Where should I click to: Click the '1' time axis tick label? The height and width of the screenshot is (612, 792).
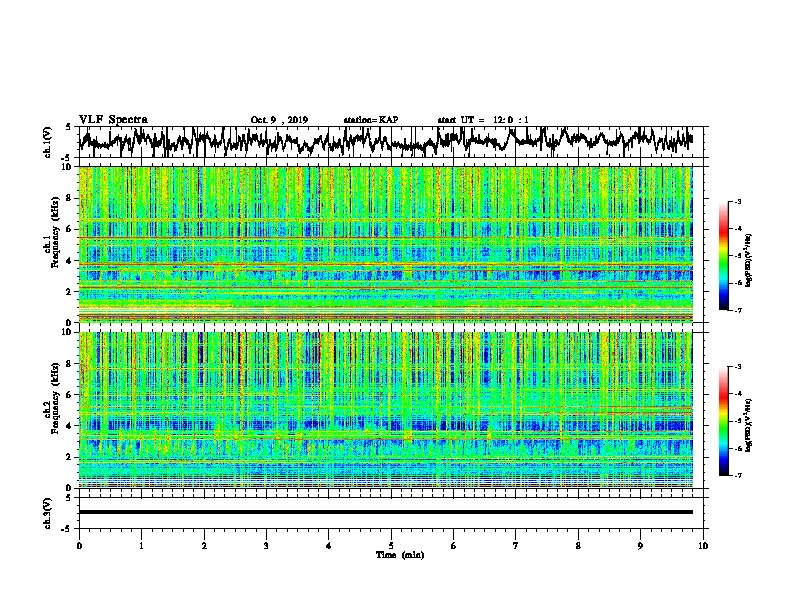(x=141, y=546)
